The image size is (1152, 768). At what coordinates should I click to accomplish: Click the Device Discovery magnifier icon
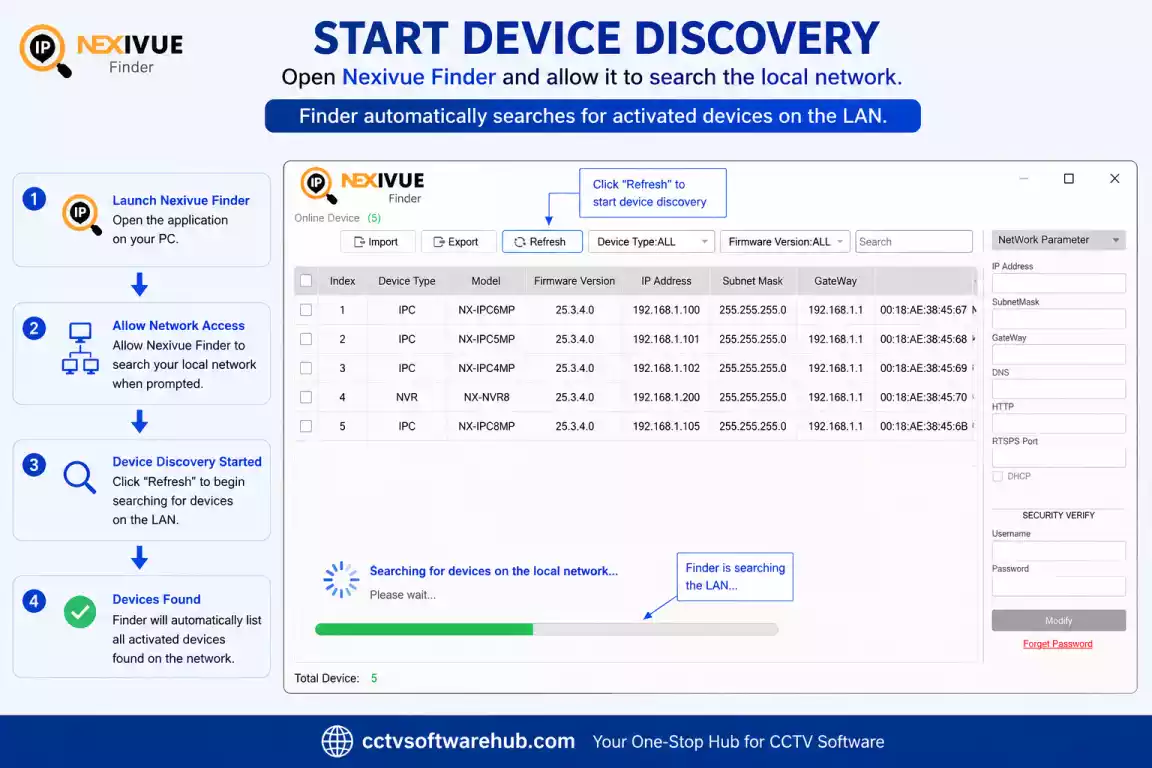point(79,477)
